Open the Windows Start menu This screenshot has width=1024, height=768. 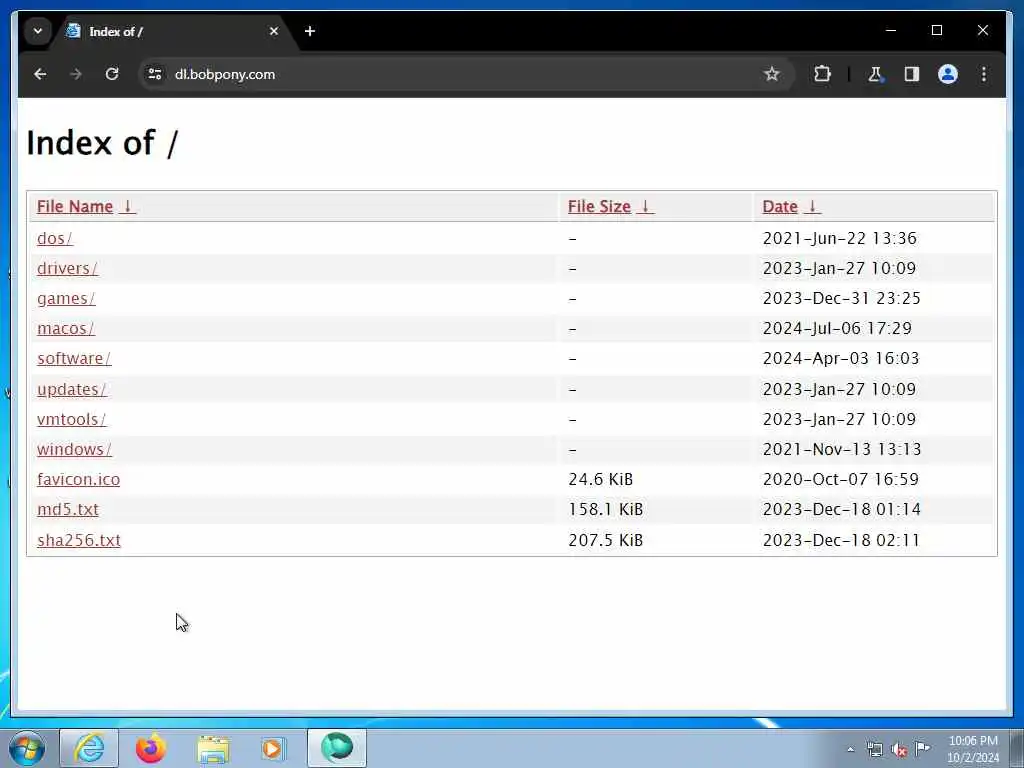(x=27, y=748)
